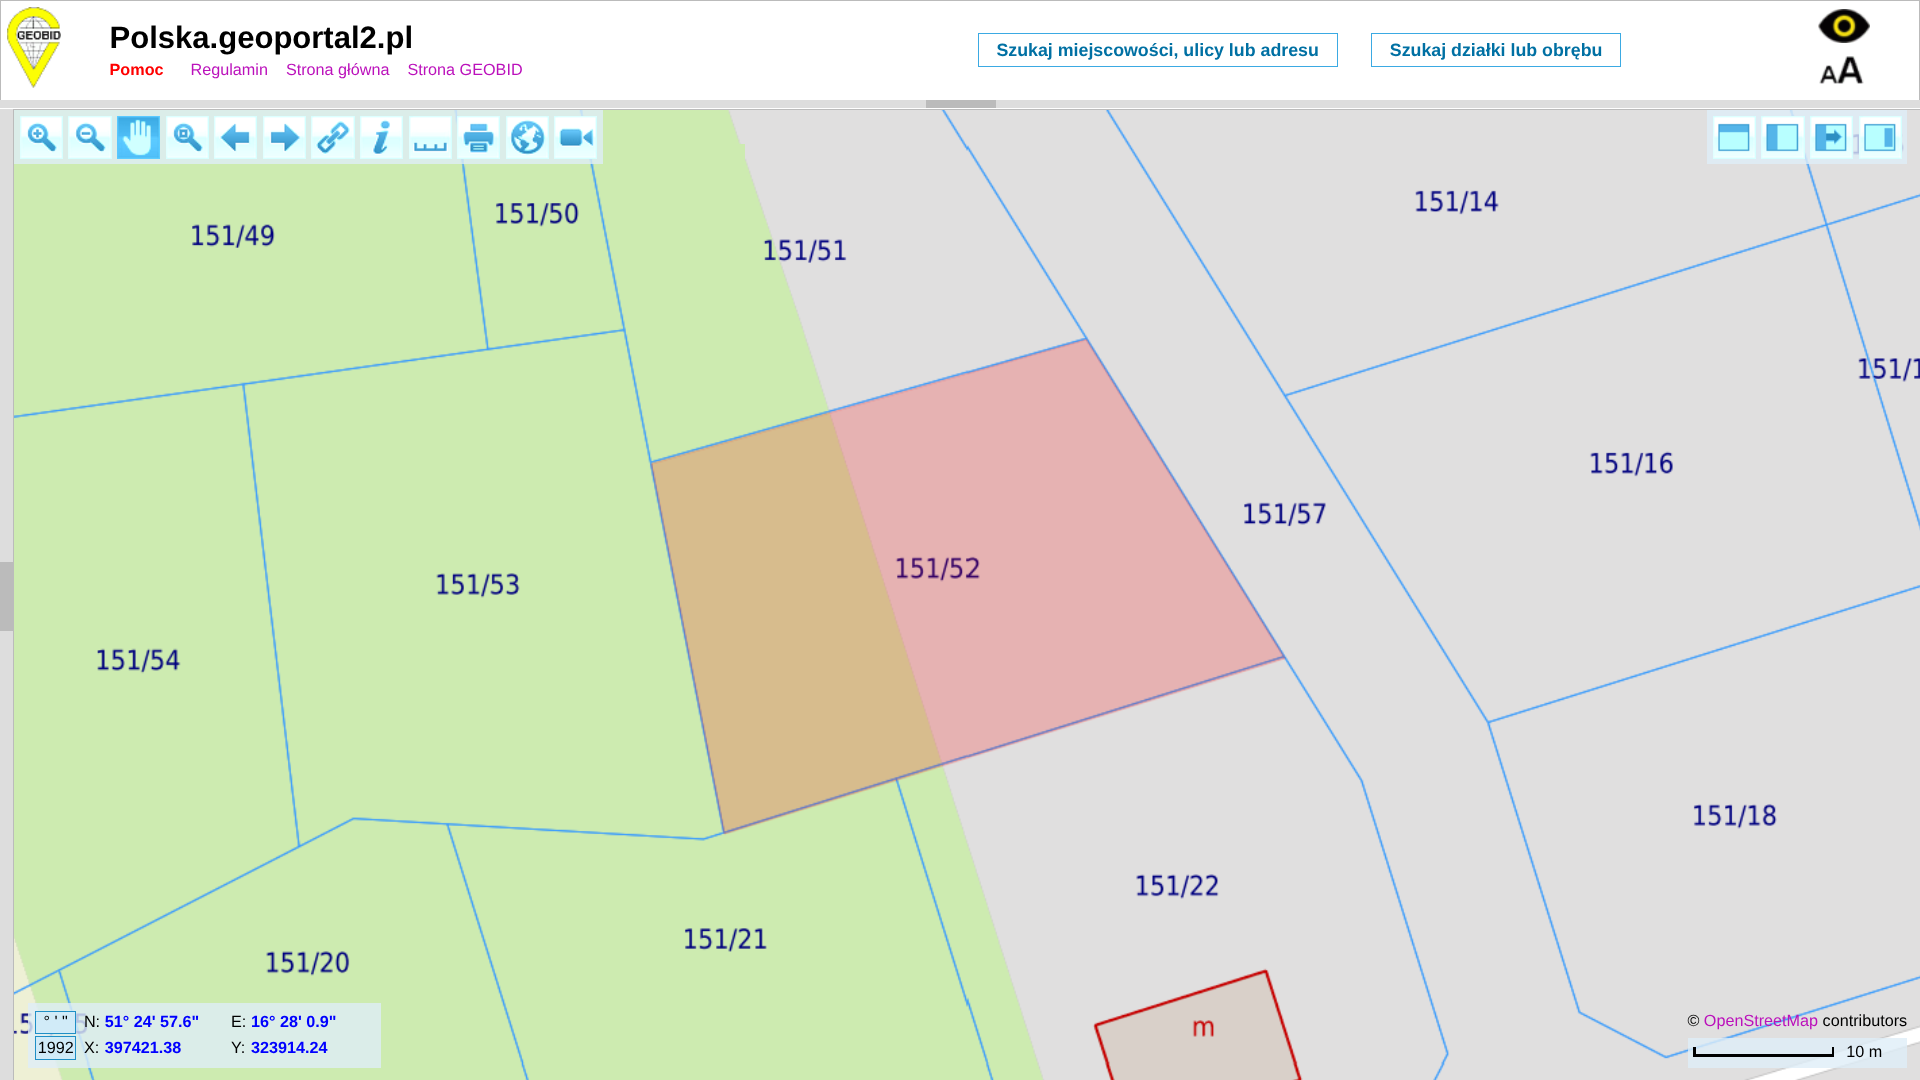Open the globe map view icon
The width and height of the screenshot is (1920, 1080).
click(x=527, y=138)
